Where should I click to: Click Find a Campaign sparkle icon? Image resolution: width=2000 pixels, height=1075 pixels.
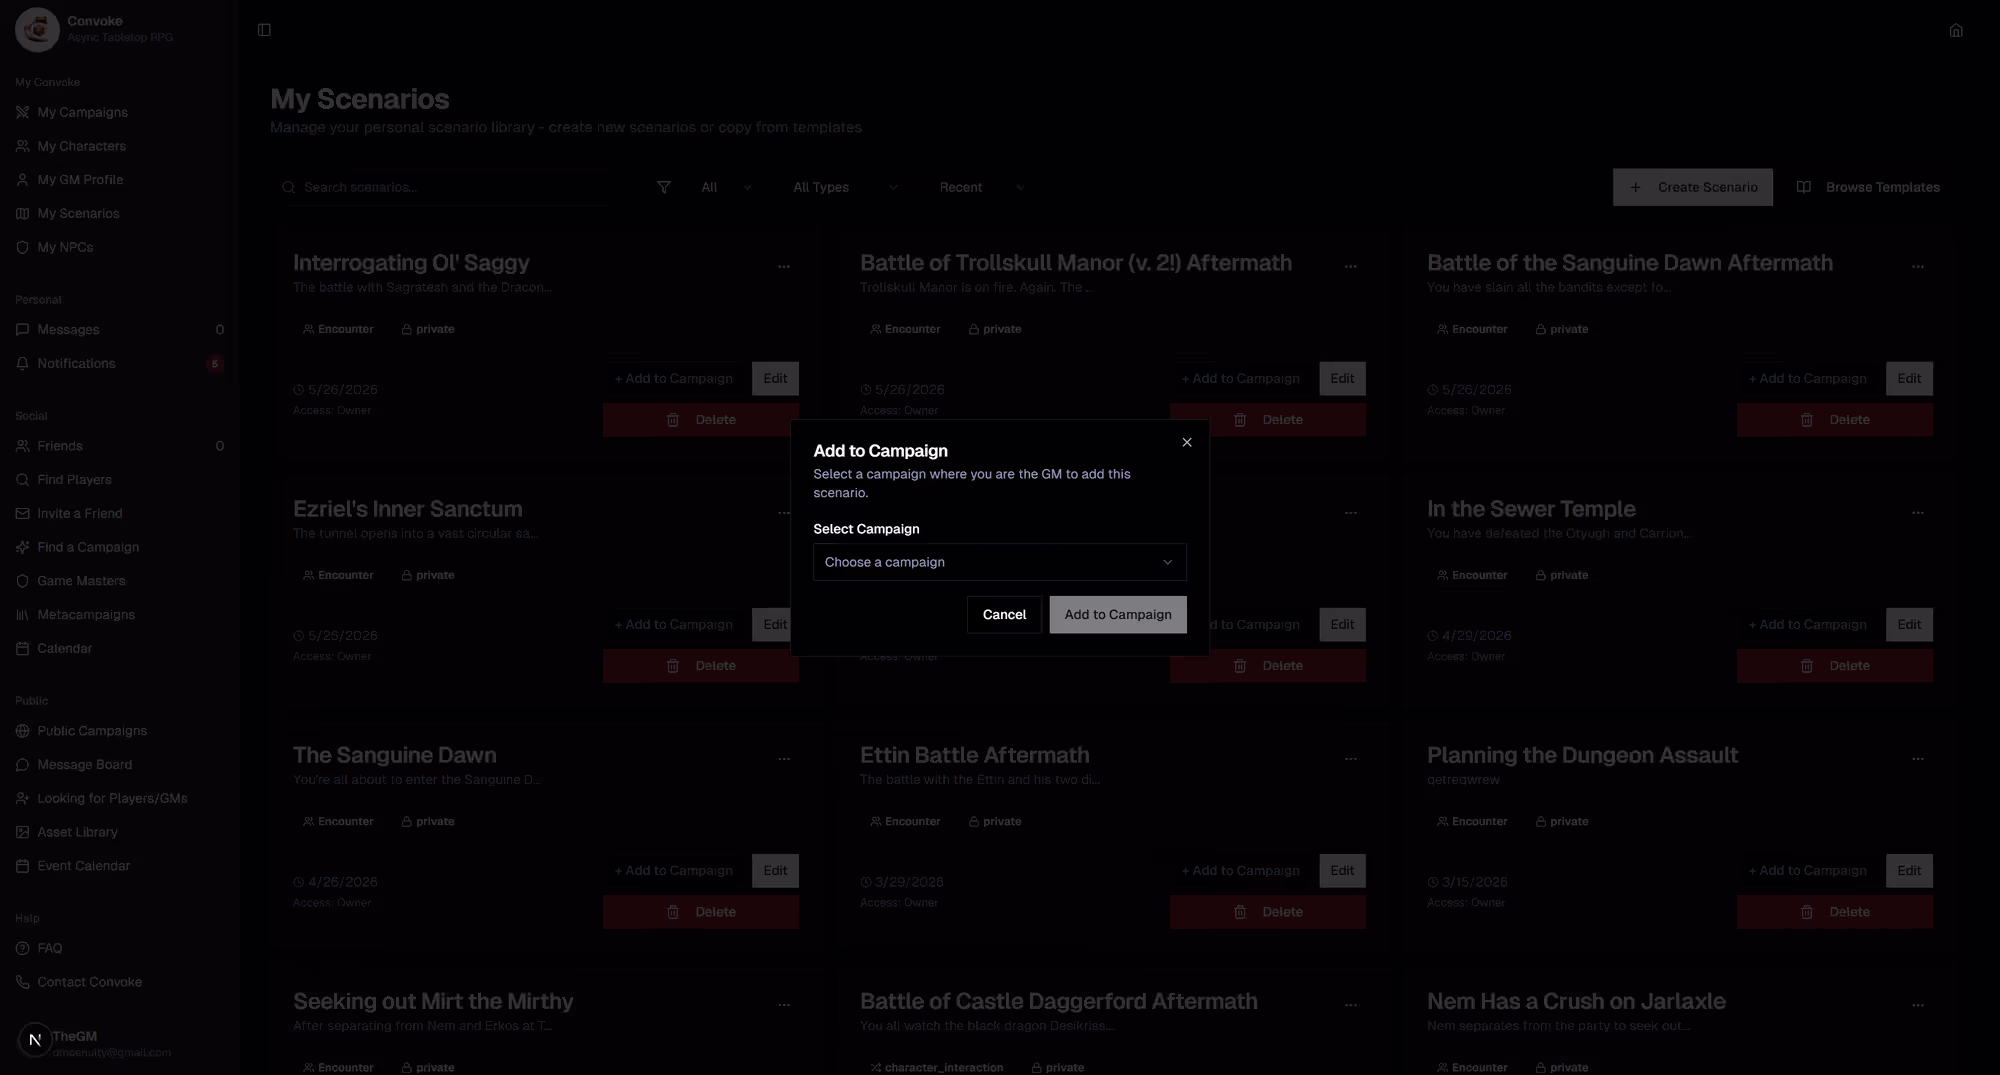(23, 547)
